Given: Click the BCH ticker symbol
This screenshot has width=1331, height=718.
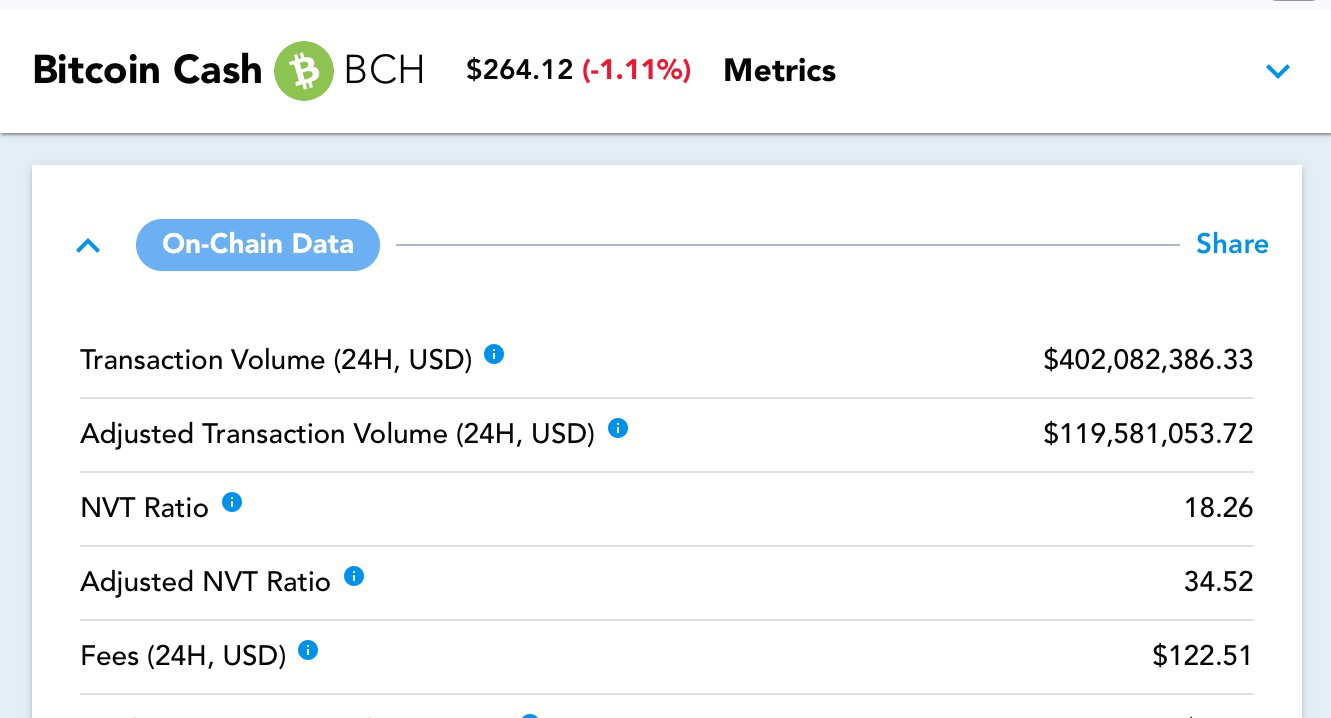Looking at the screenshot, I should click(384, 71).
